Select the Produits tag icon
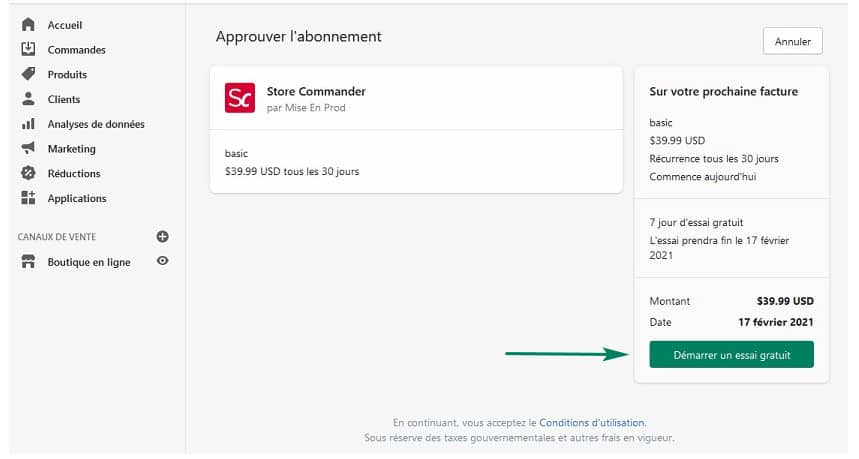The image size is (859, 459). [28, 74]
